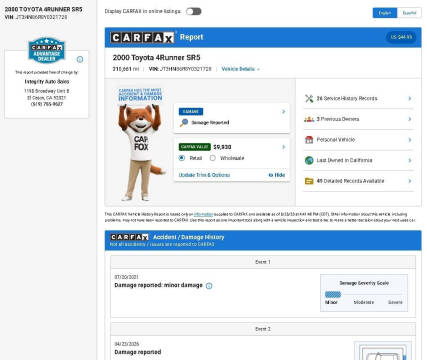Click the Damage reported: minor damage text
This screenshot has width=427, height=360.
[158, 285]
